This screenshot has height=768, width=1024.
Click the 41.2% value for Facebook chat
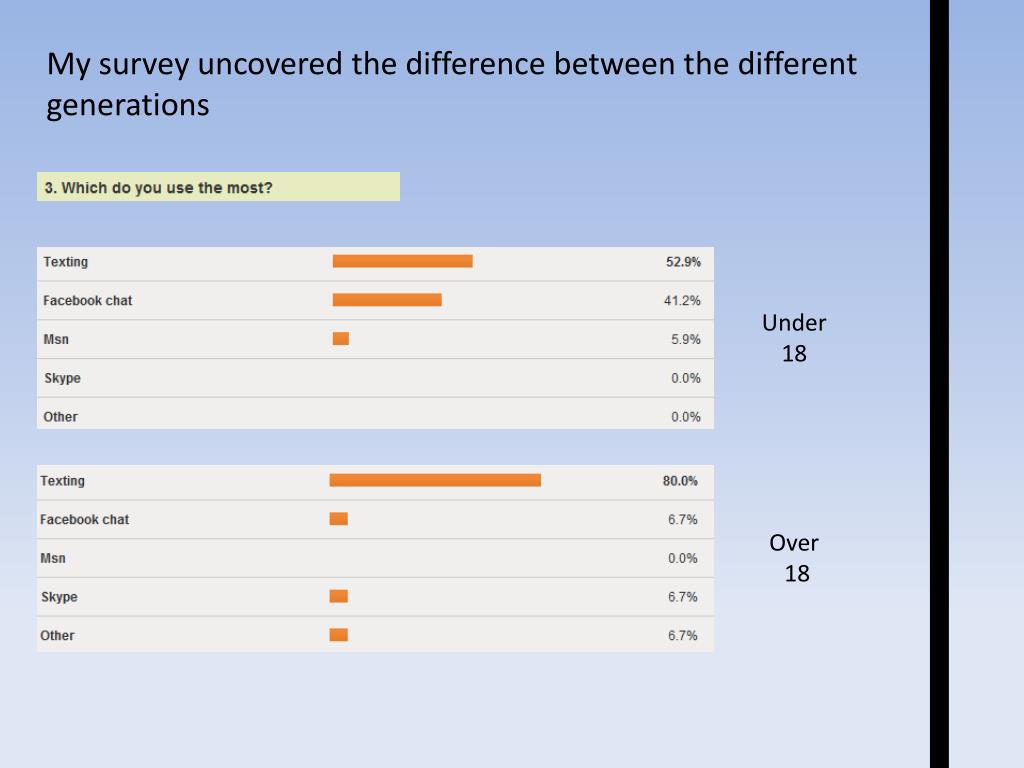click(682, 300)
